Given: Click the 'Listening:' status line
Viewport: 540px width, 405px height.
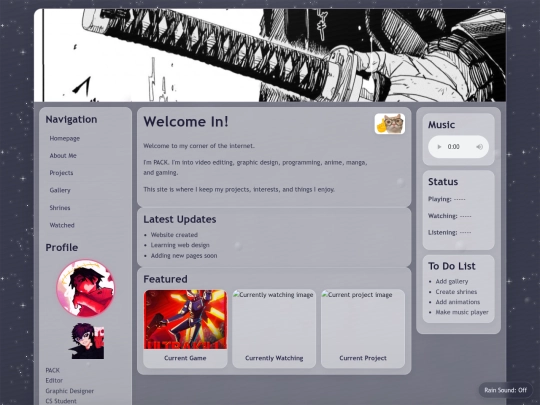Looking at the screenshot, I should point(450,232).
